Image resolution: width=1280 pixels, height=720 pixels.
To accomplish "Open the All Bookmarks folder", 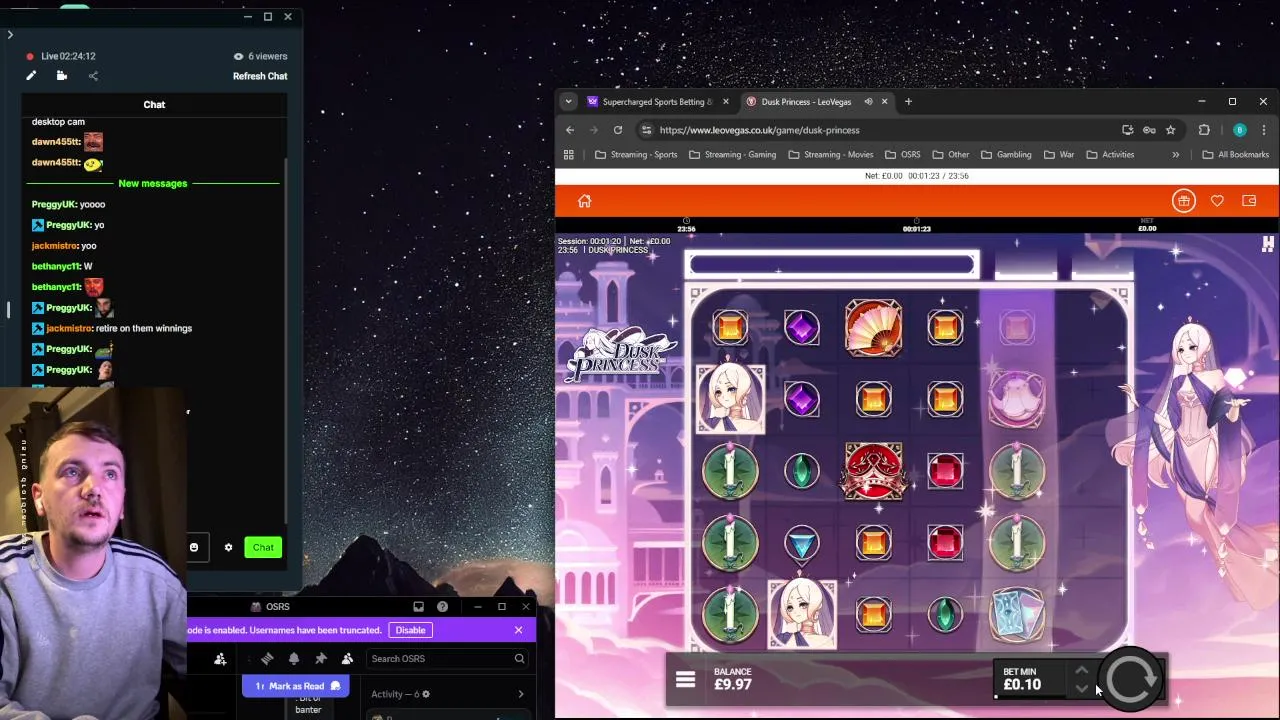I will (1235, 155).
